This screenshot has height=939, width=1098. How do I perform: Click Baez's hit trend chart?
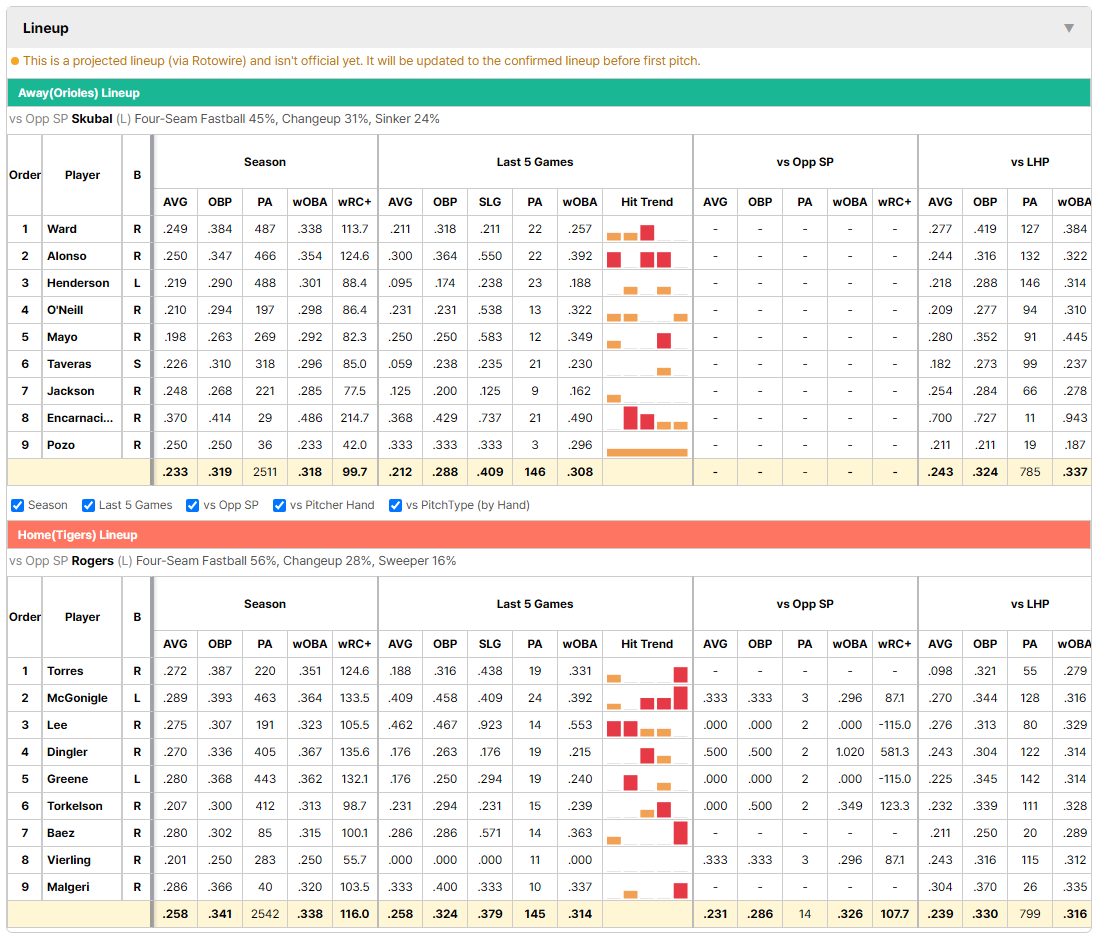coord(647,833)
